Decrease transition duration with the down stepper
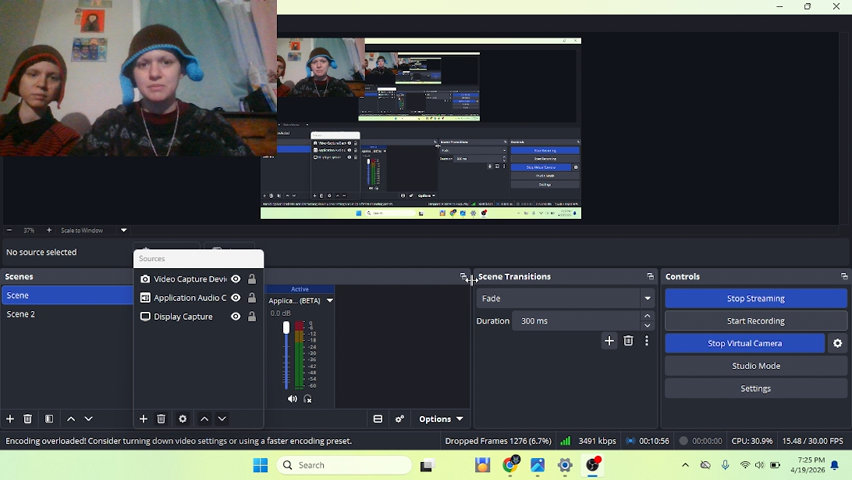 [x=647, y=326]
